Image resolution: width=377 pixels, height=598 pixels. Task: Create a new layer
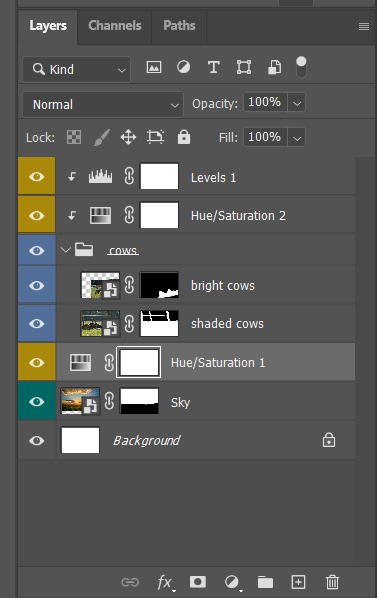click(x=298, y=582)
